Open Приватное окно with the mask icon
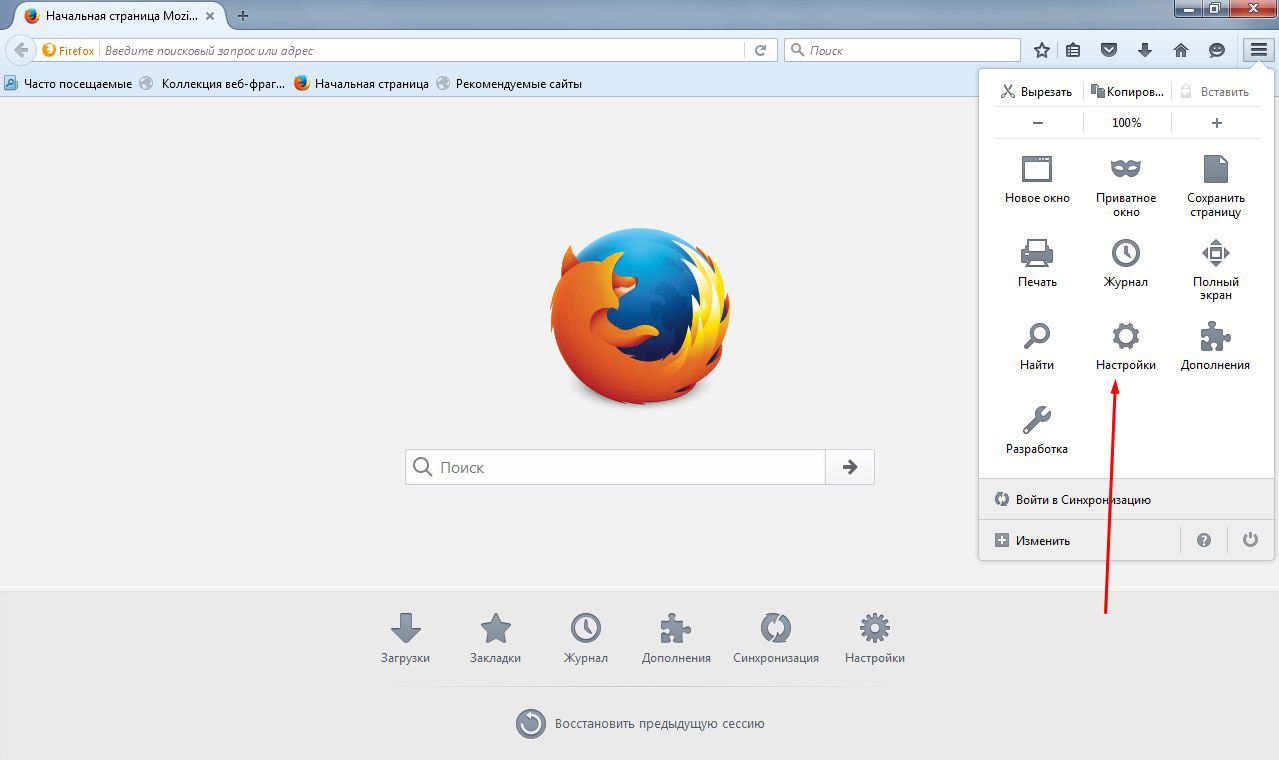 (1125, 180)
